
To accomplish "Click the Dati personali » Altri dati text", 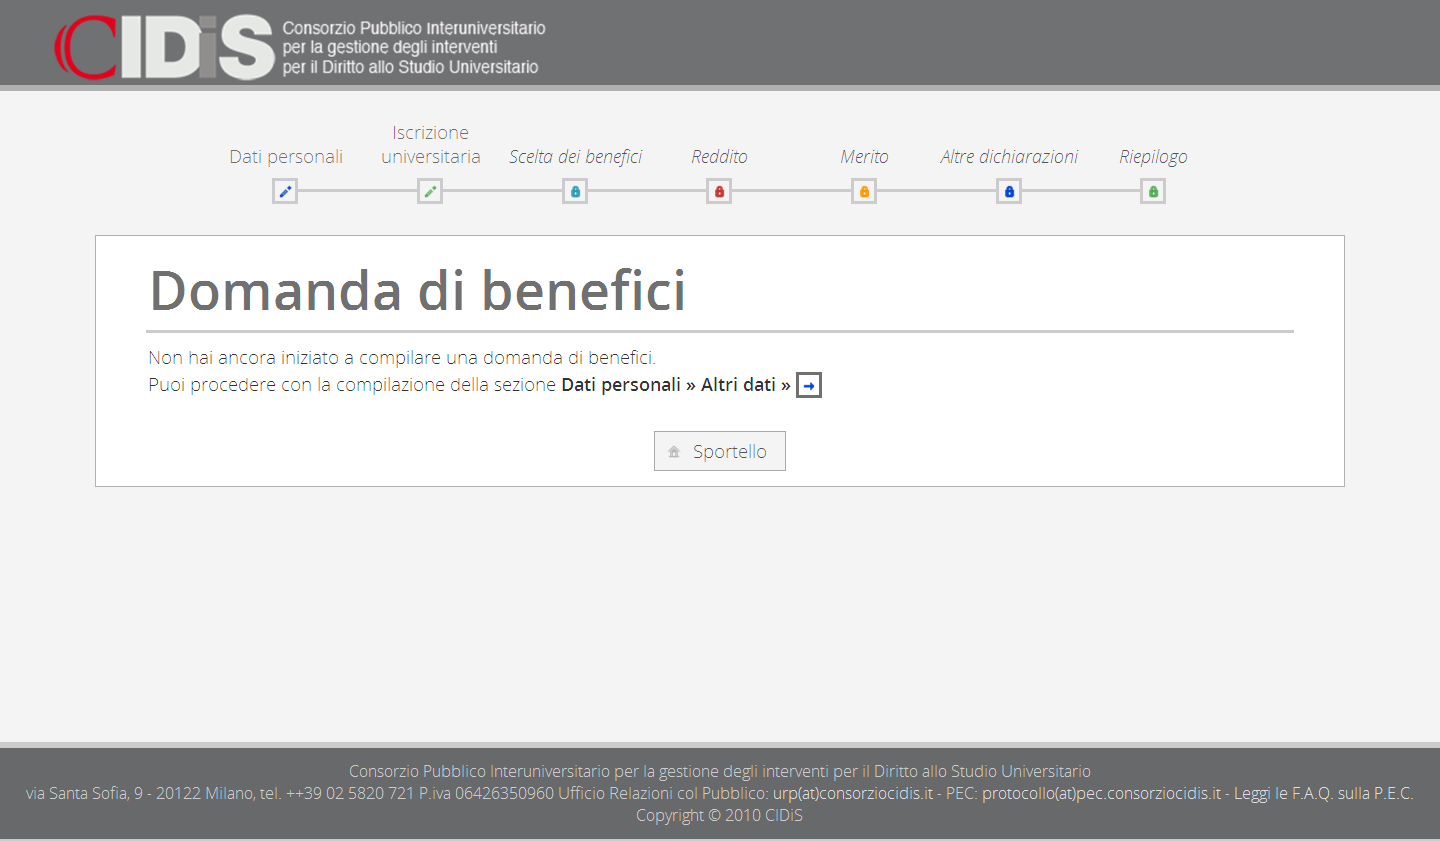I will click(676, 385).
